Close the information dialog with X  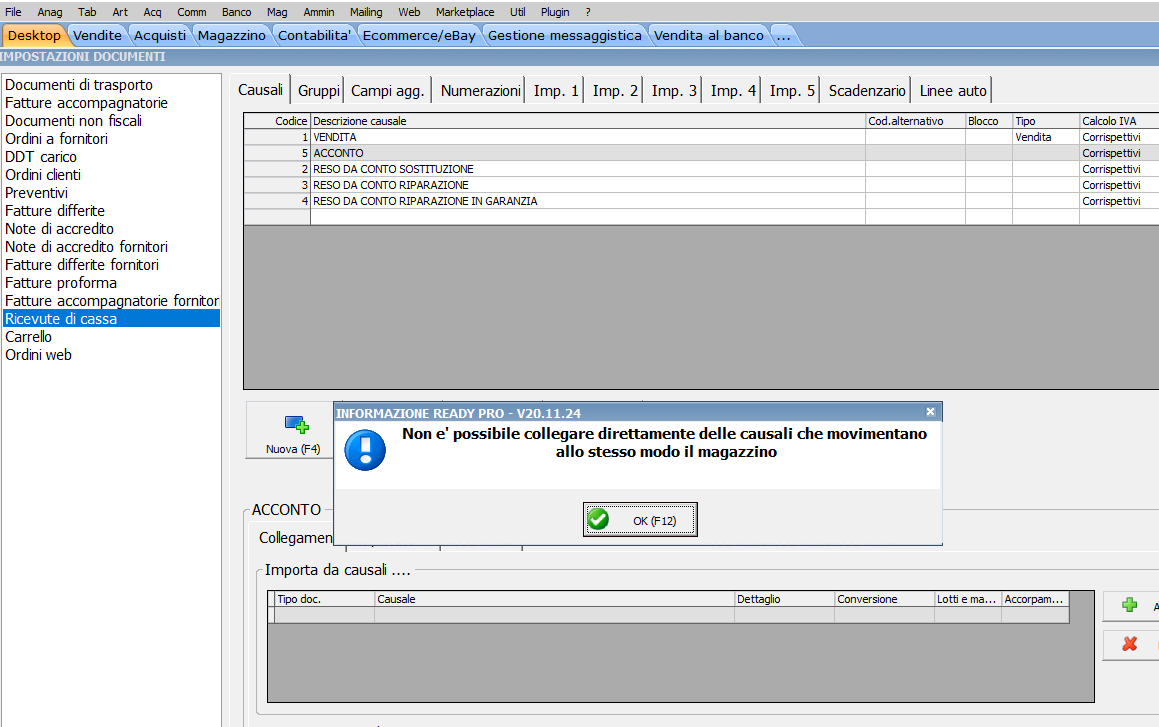(x=931, y=412)
